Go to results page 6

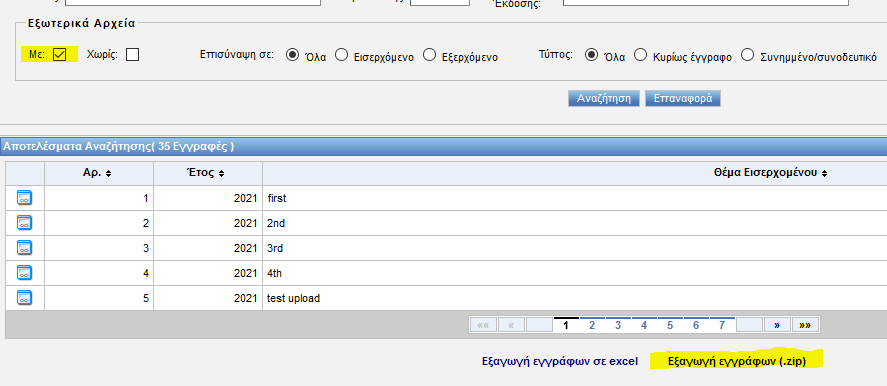pyautogui.click(x=696, y=325)
